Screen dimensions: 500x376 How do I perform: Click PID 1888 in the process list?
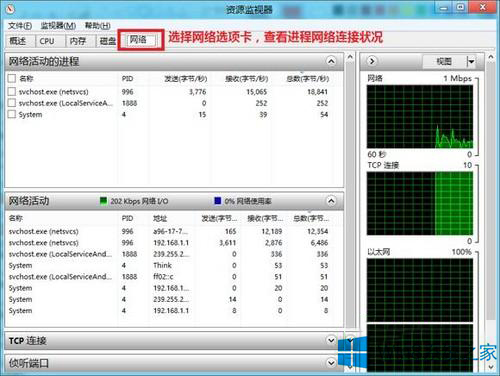click(x=129, y=103)
